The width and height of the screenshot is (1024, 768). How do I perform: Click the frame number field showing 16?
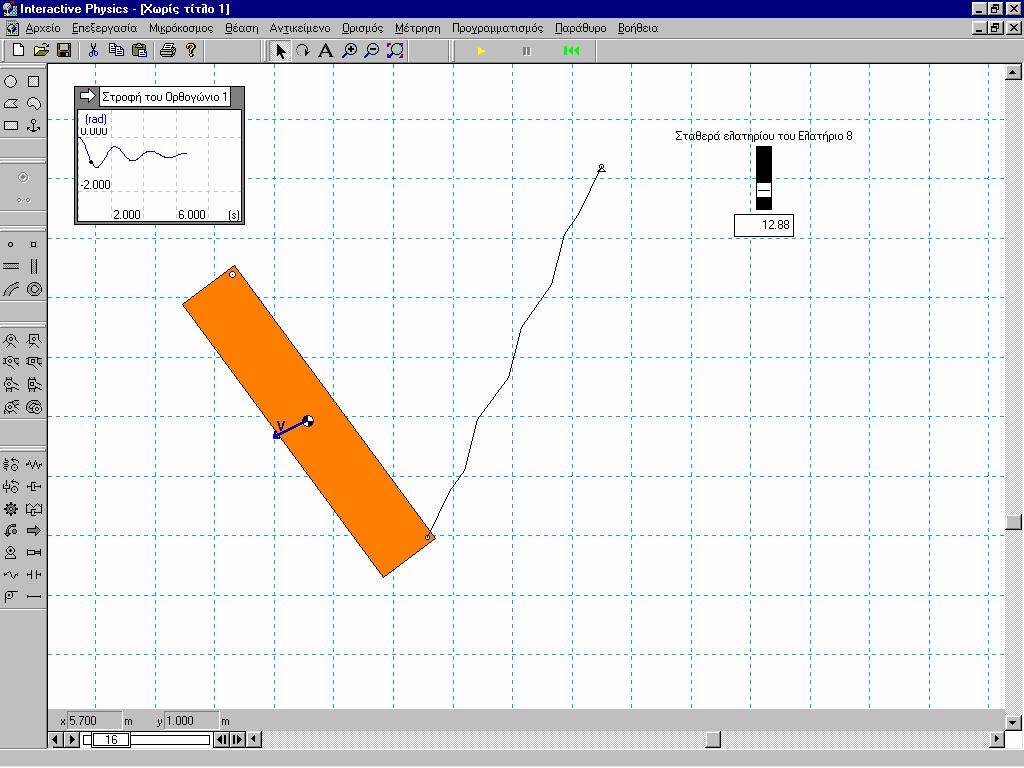(111, 740)
